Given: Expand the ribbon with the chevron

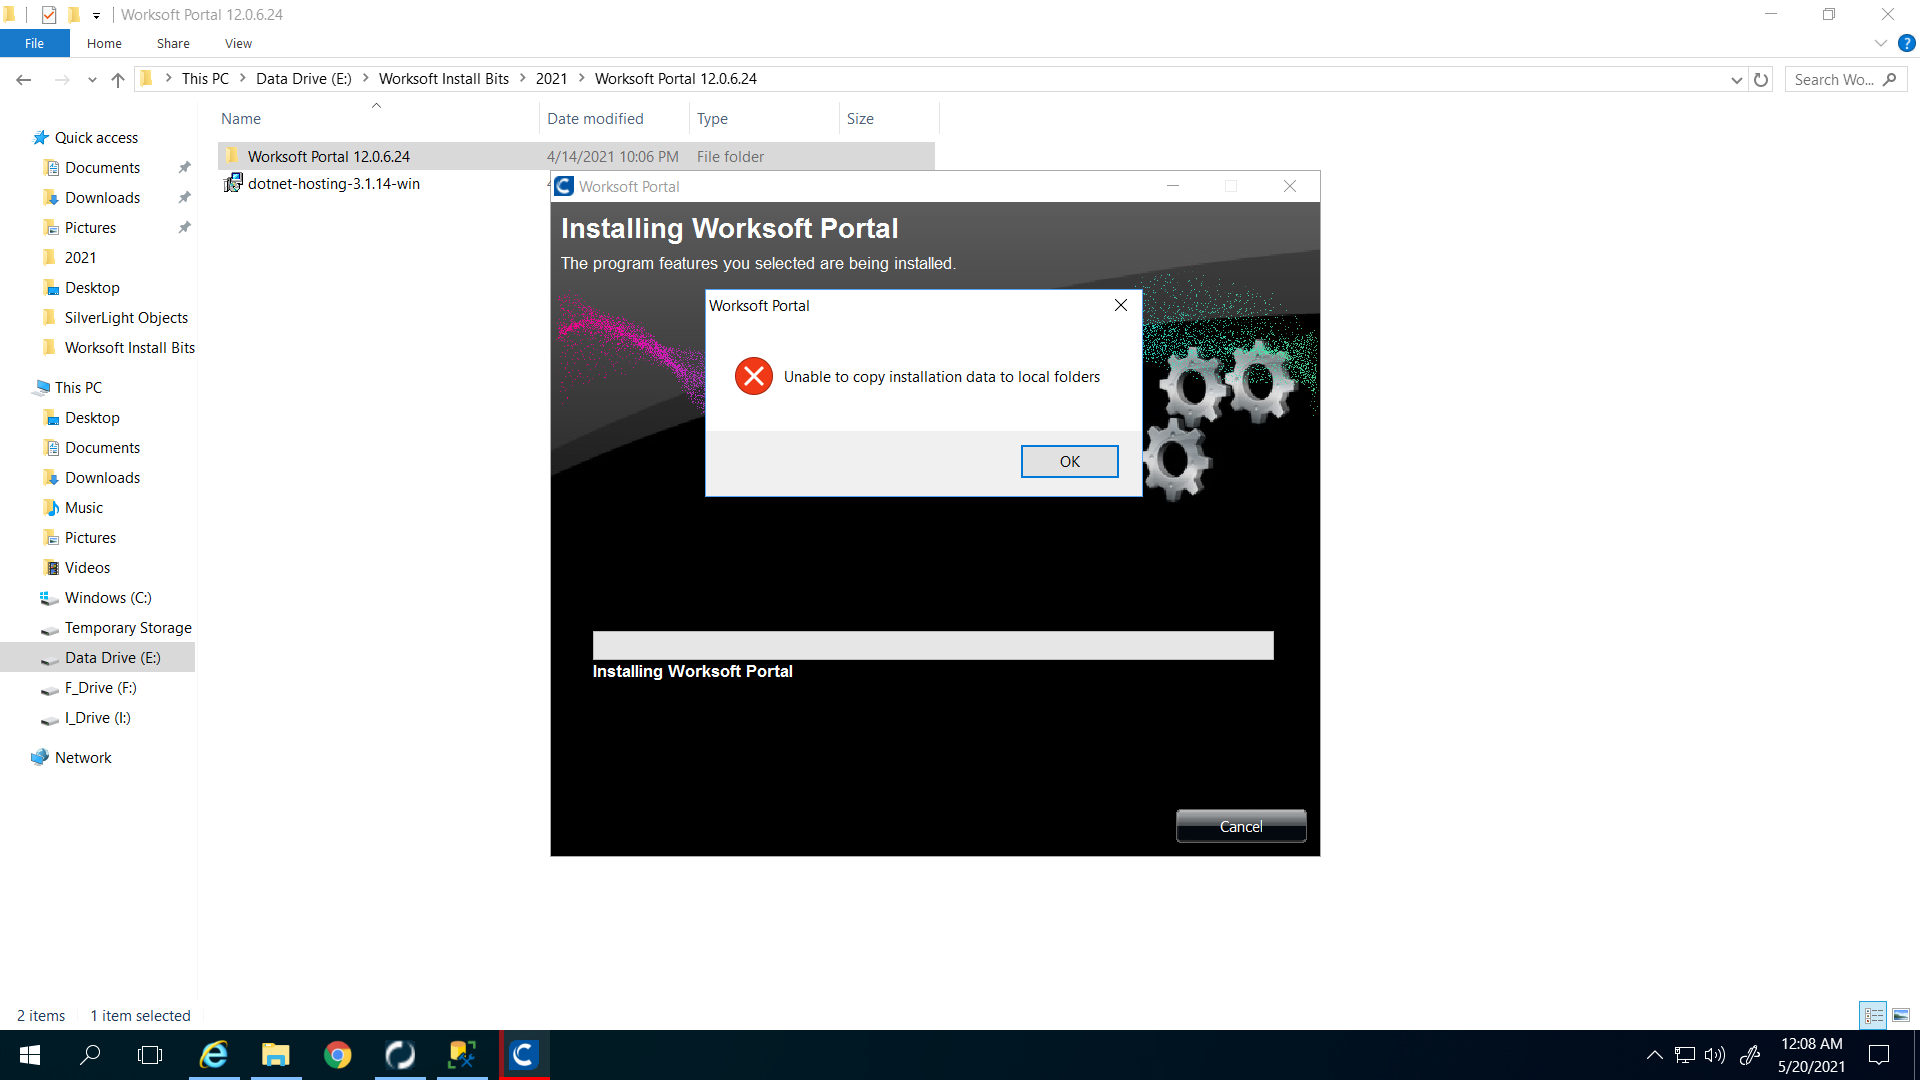Looking at the screenshot, I should 1881,43.
